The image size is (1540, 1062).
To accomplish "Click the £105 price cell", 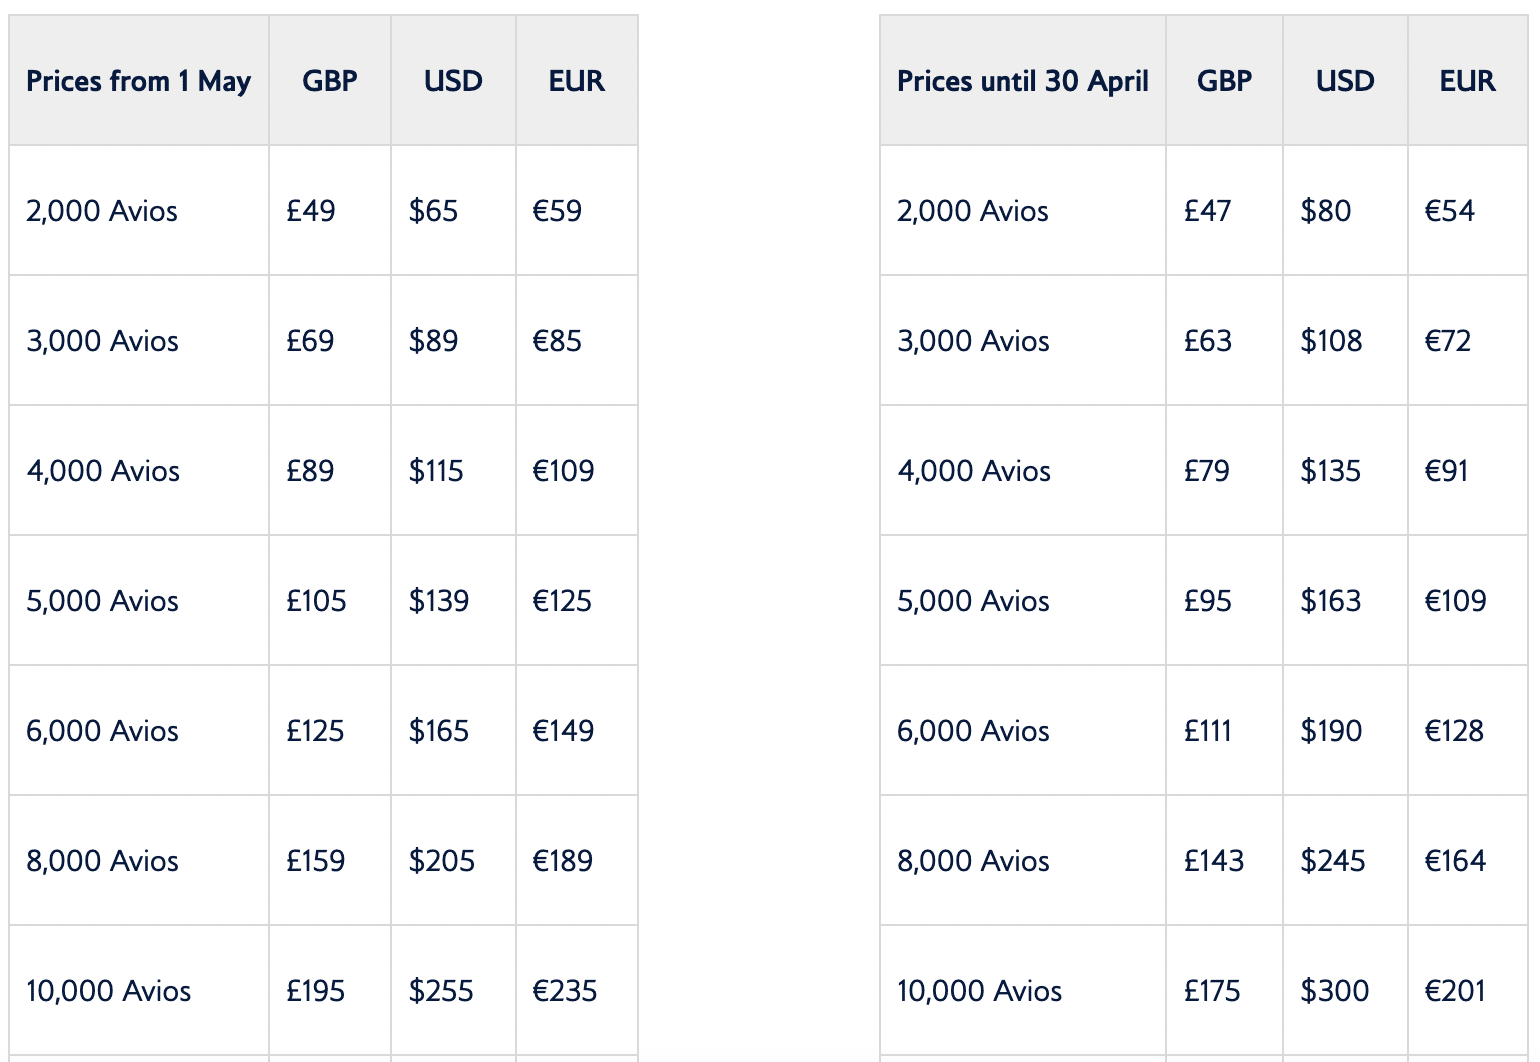I will tap(316, 601).
